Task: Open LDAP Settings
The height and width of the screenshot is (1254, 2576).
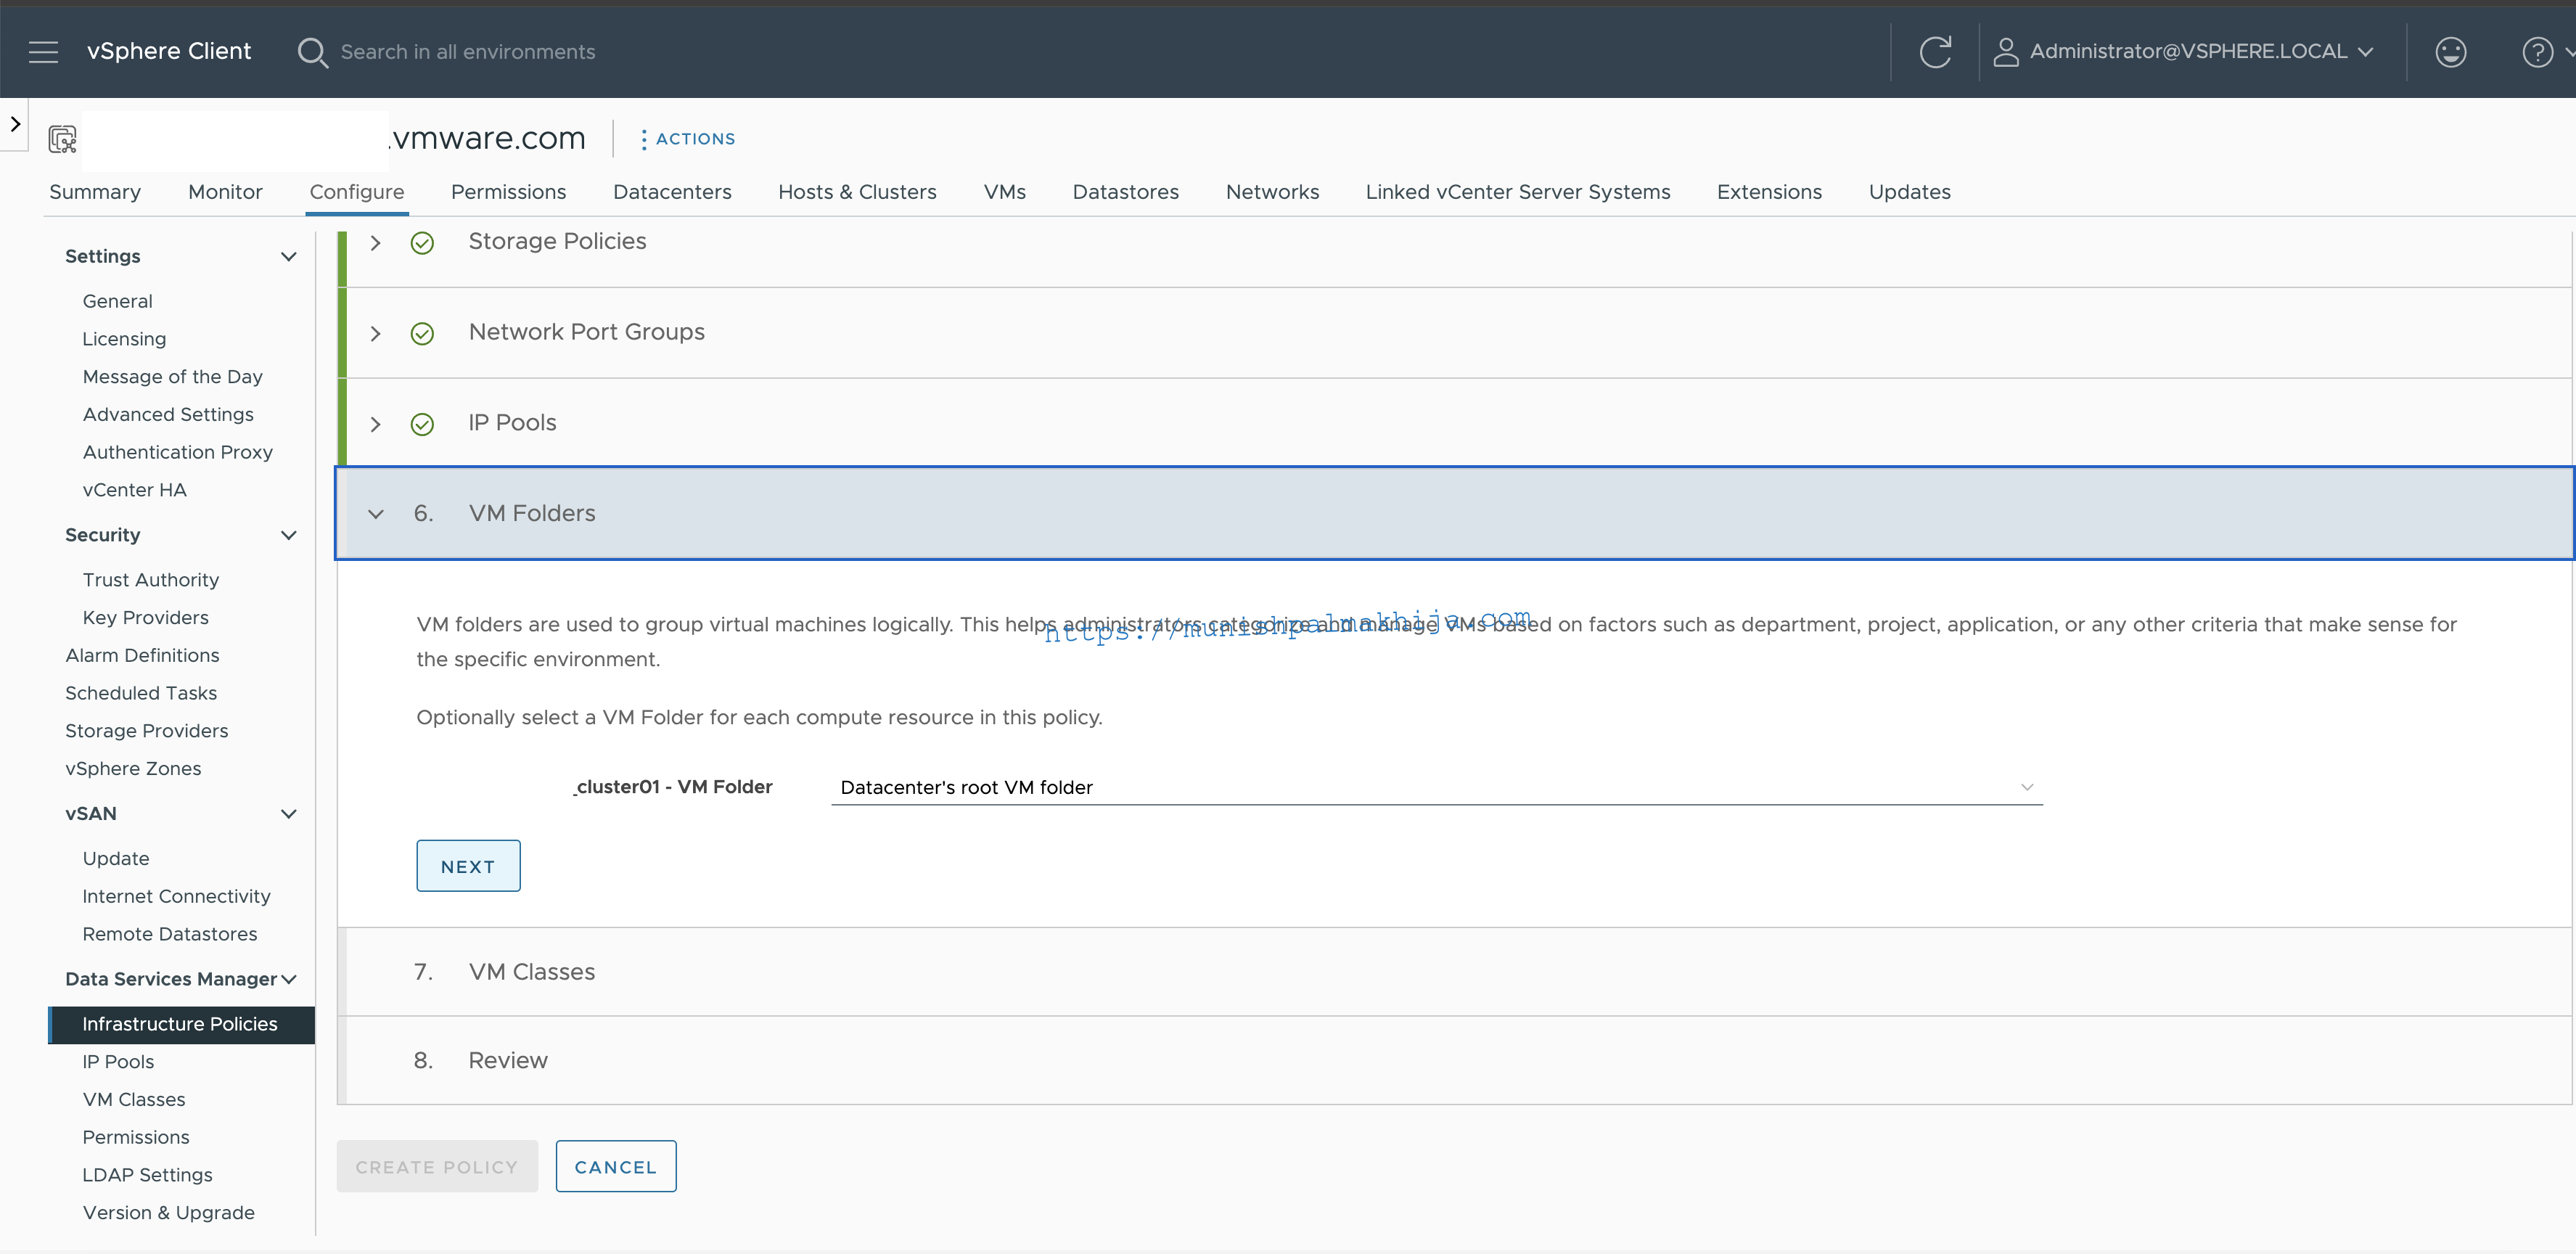Action: (x=147, y=1176)
